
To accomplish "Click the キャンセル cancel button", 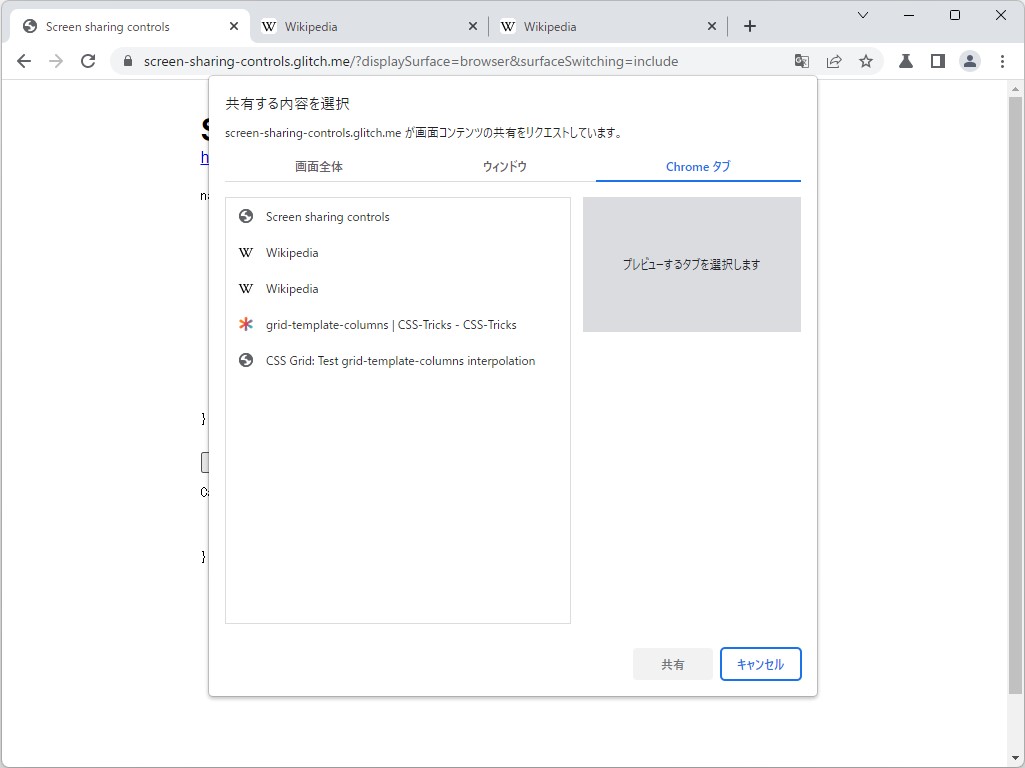I will pyautogui.click(x=760, y=663).
